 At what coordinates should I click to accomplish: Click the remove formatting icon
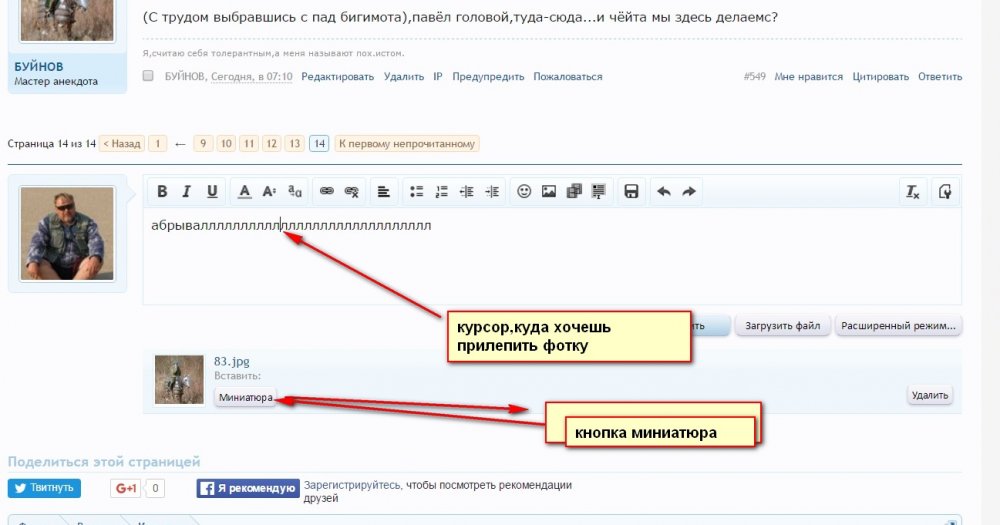[x=912, y=192]
